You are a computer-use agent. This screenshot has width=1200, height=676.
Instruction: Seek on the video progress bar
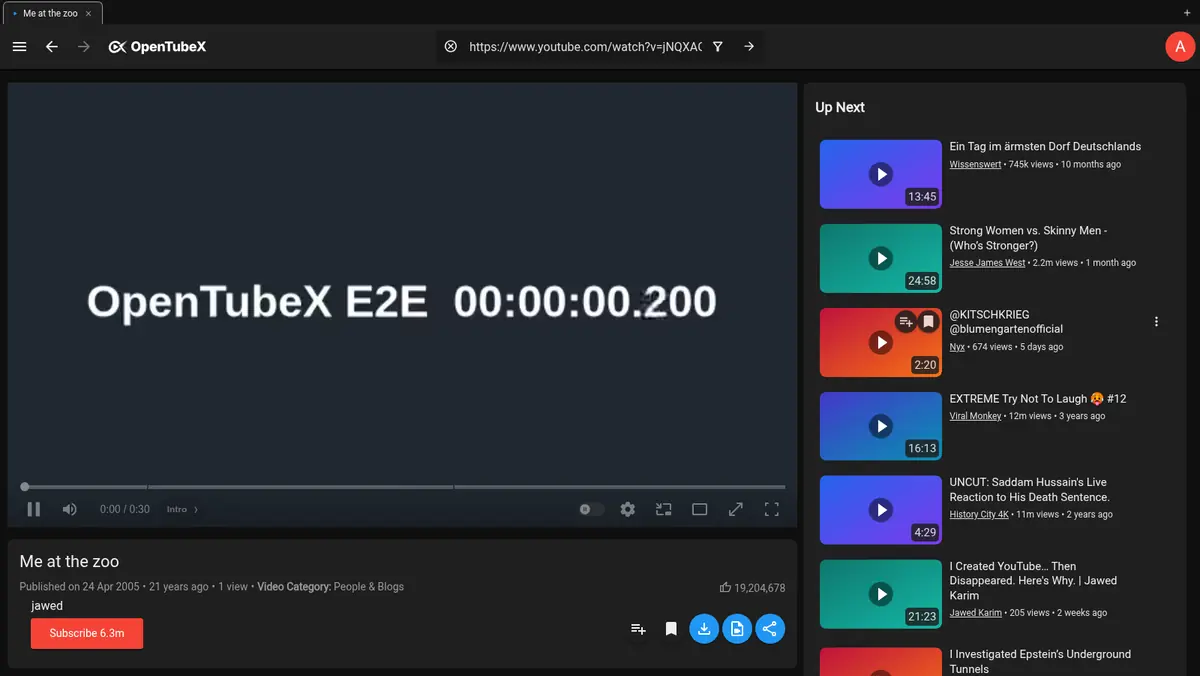(x=405, y=487)
